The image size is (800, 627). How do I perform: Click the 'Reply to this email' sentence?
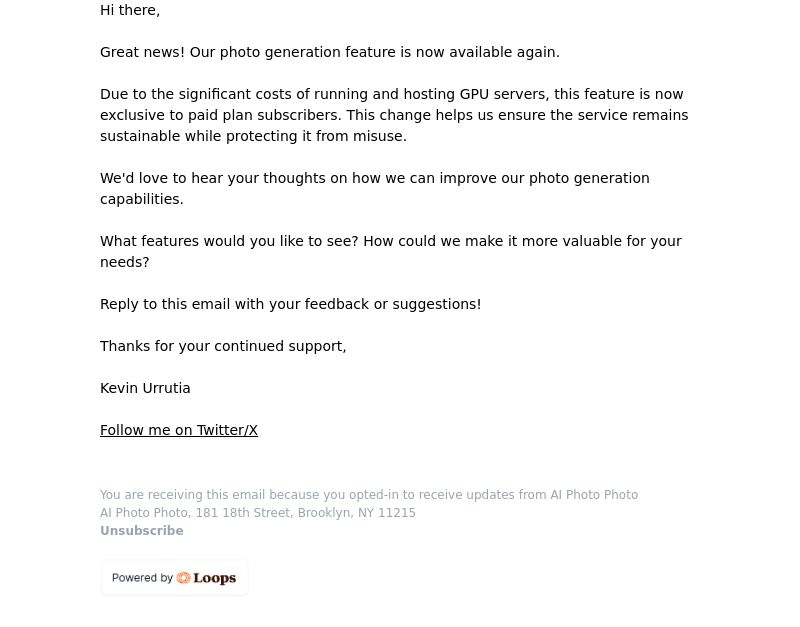290,304
